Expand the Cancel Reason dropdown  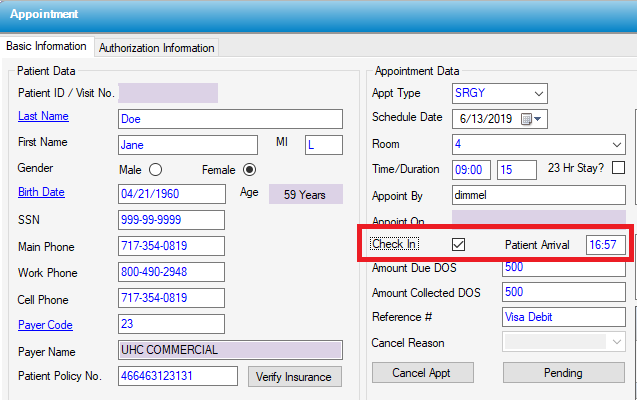pos(617,342)
